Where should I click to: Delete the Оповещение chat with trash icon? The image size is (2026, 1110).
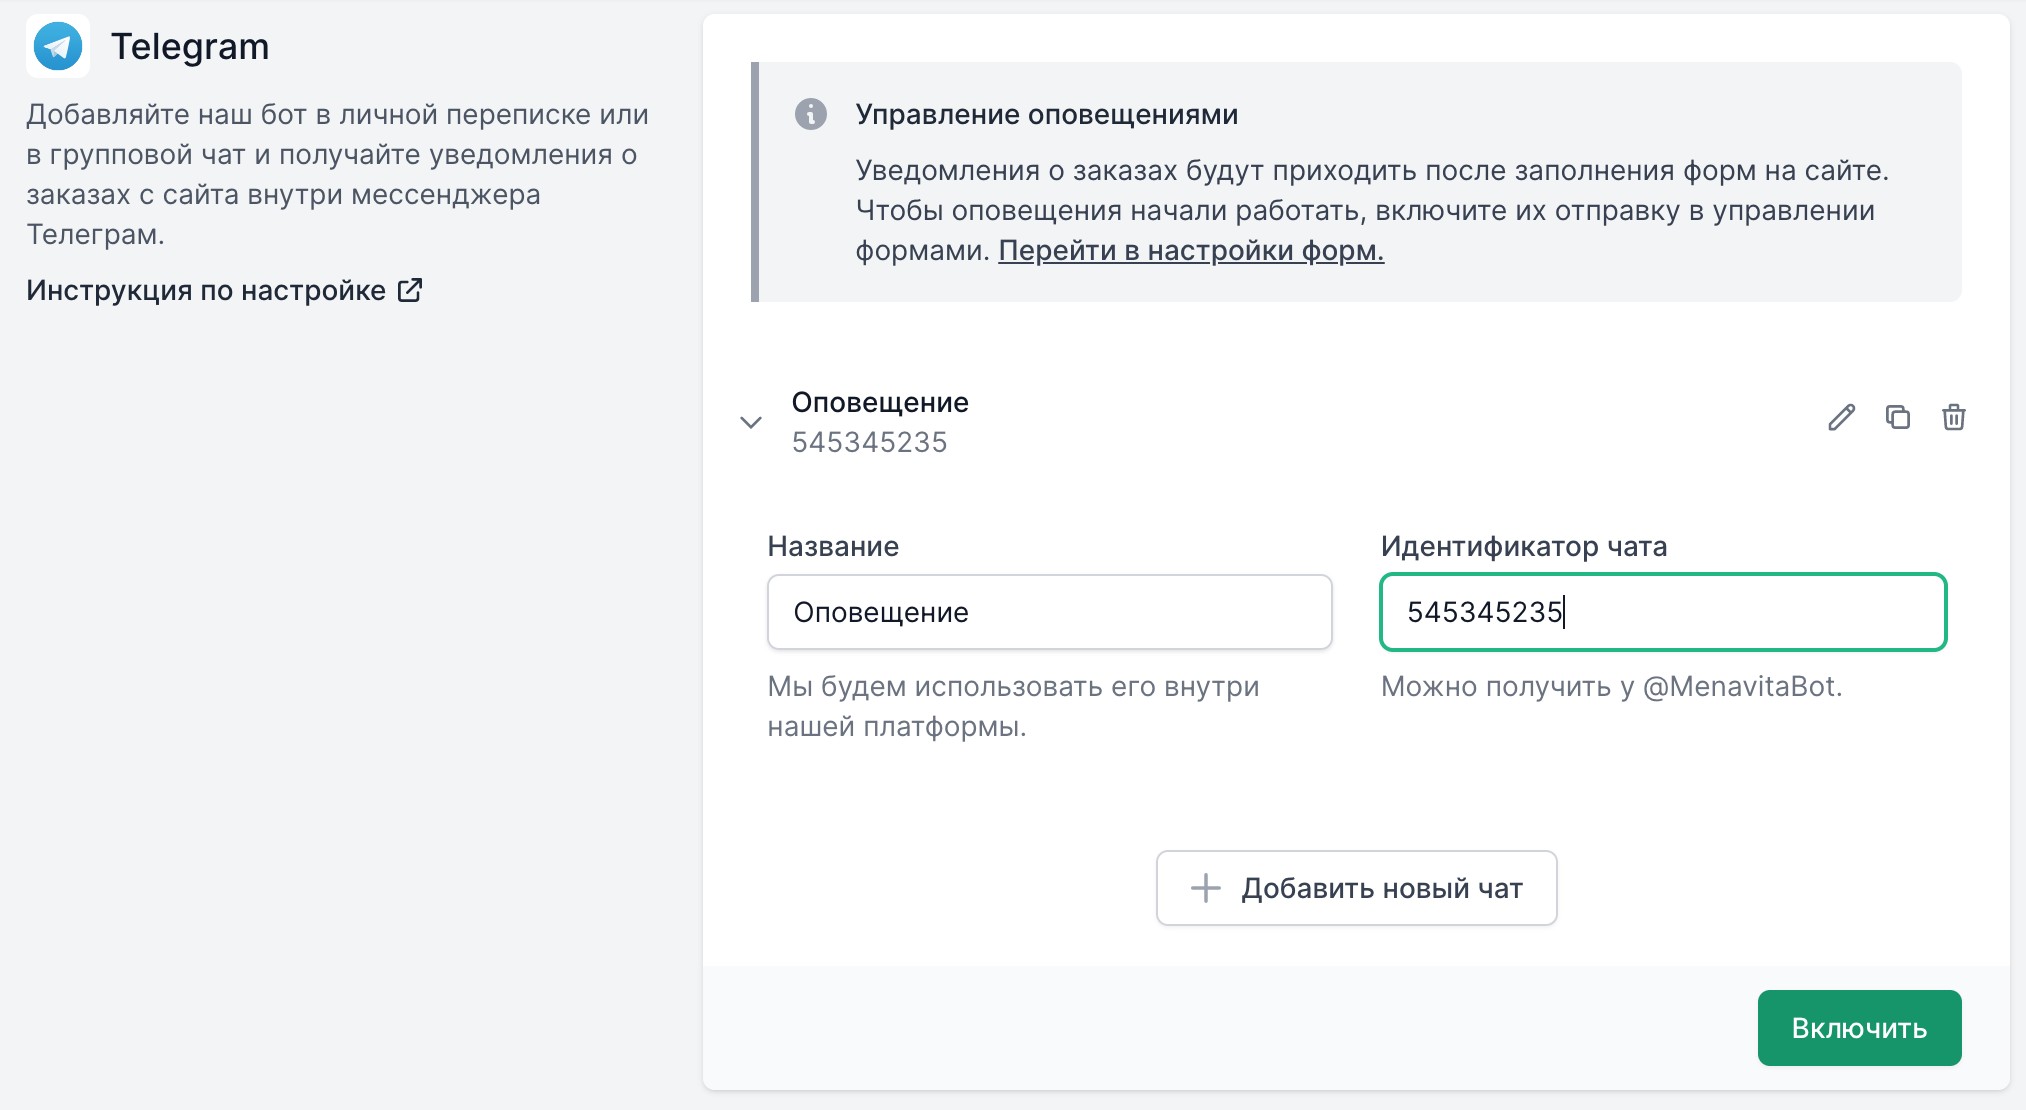click(1953, 417)
